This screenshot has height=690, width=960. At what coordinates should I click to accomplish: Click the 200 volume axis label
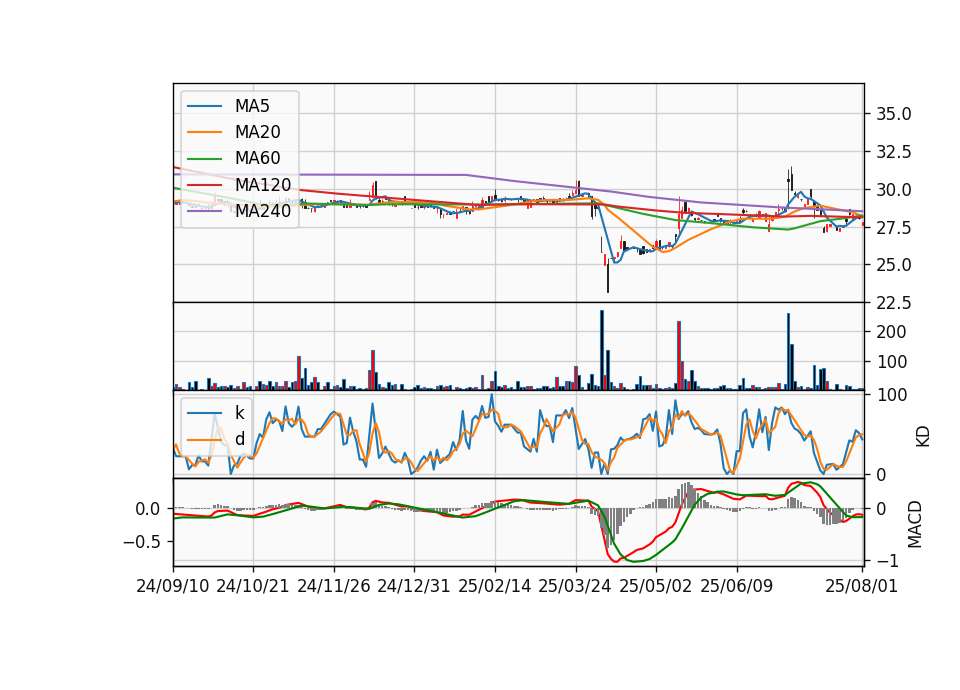pyautogui.click(x=892, y=332)
